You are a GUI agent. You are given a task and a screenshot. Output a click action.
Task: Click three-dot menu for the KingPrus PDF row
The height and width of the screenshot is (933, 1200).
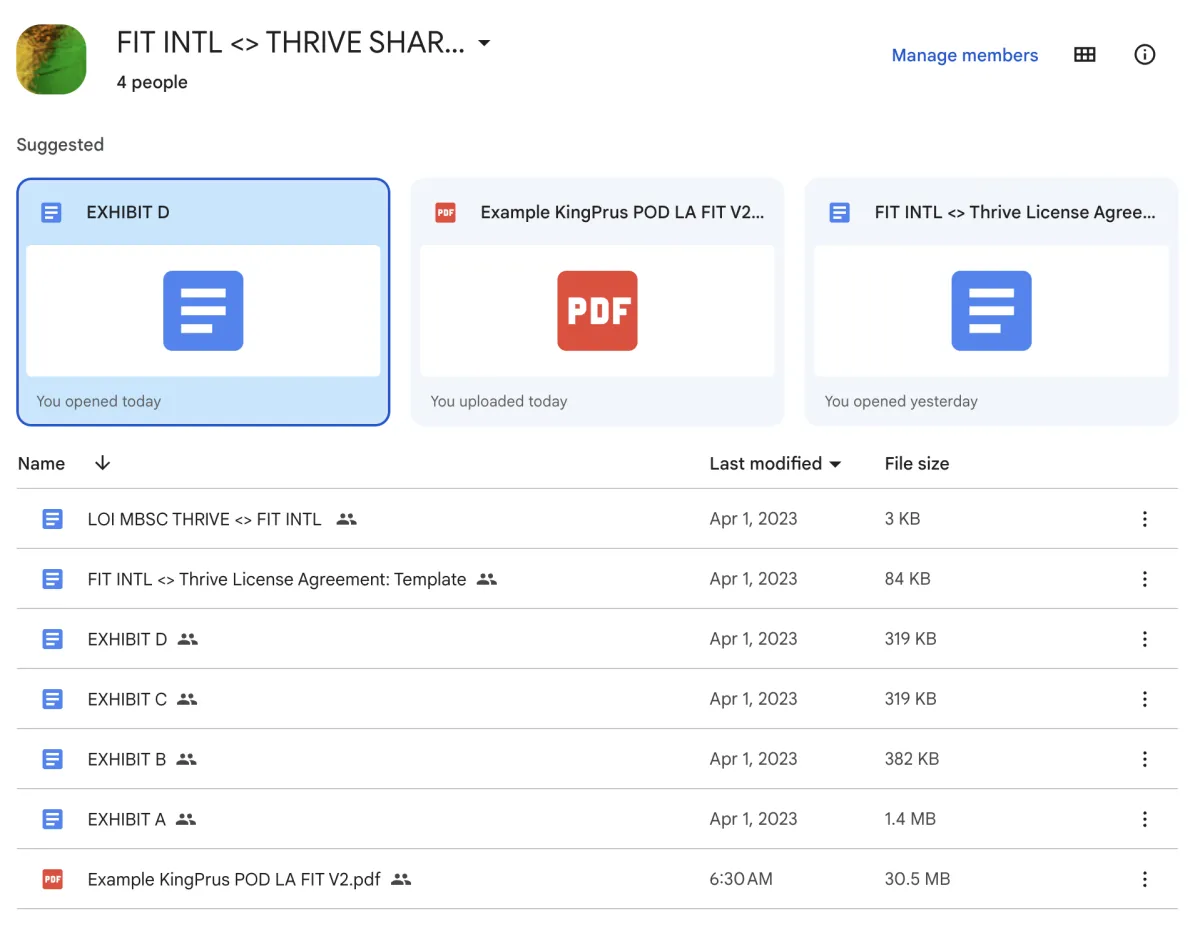pos(1145,879)
